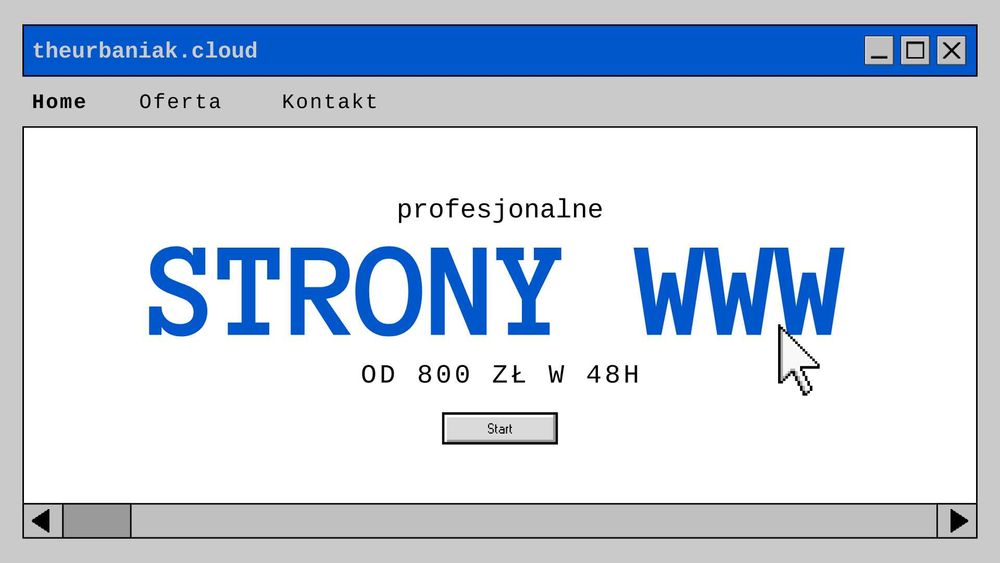The image size is (1000, 563).
Task: Open the Oferta menu item
Action: (180, 101)
